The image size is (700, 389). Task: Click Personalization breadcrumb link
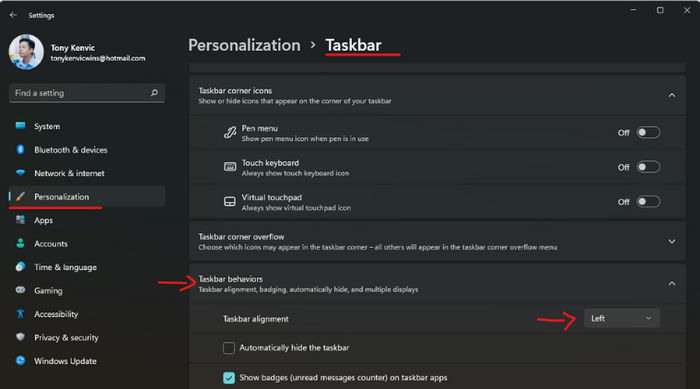click(x=244, y=45)
